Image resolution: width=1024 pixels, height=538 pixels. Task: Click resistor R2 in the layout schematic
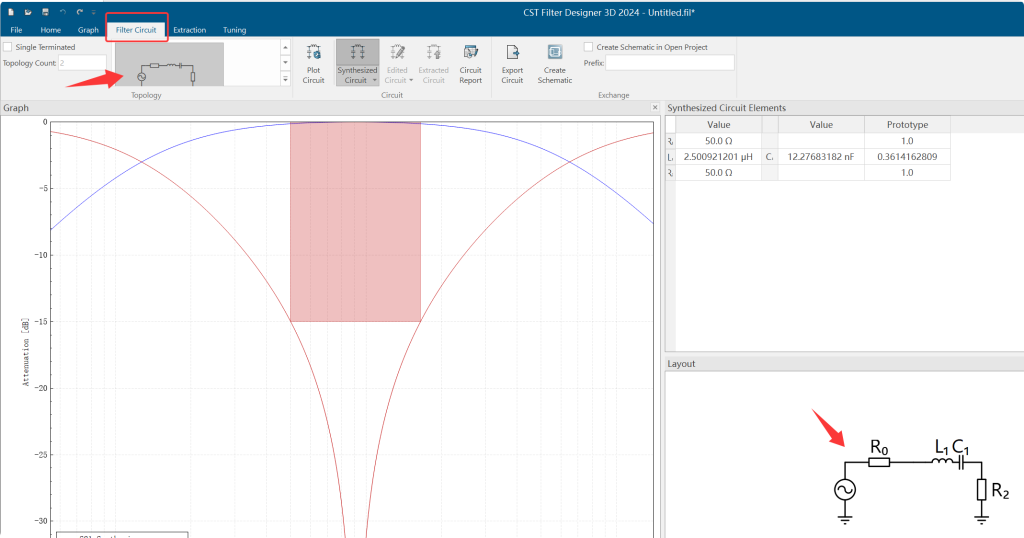(981, 490)
